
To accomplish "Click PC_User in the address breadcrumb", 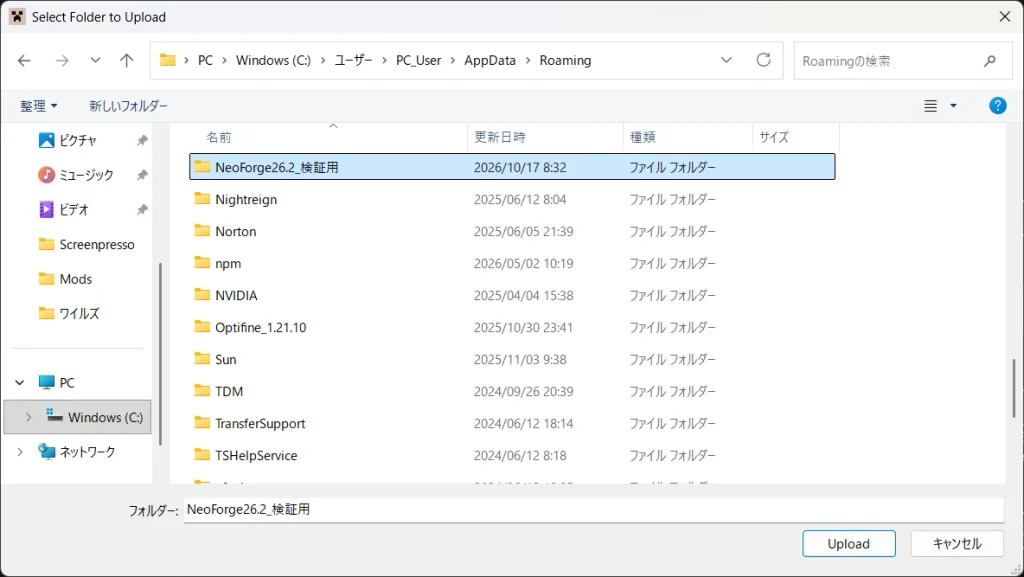I will (419, 60).
